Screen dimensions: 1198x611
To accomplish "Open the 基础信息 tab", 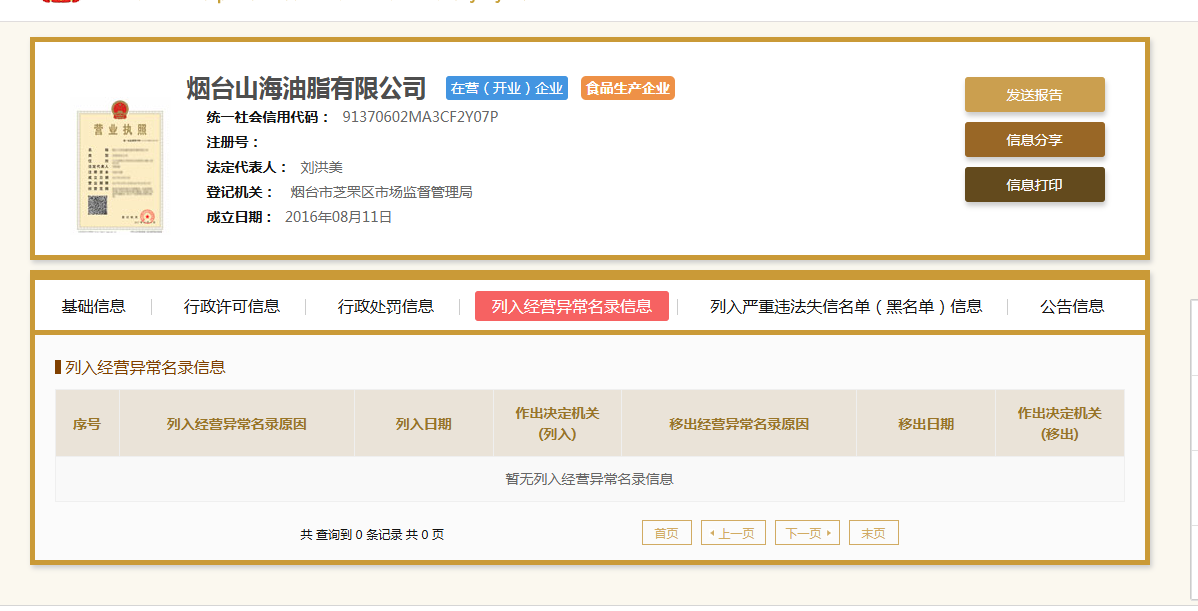I will pos(93,306).
